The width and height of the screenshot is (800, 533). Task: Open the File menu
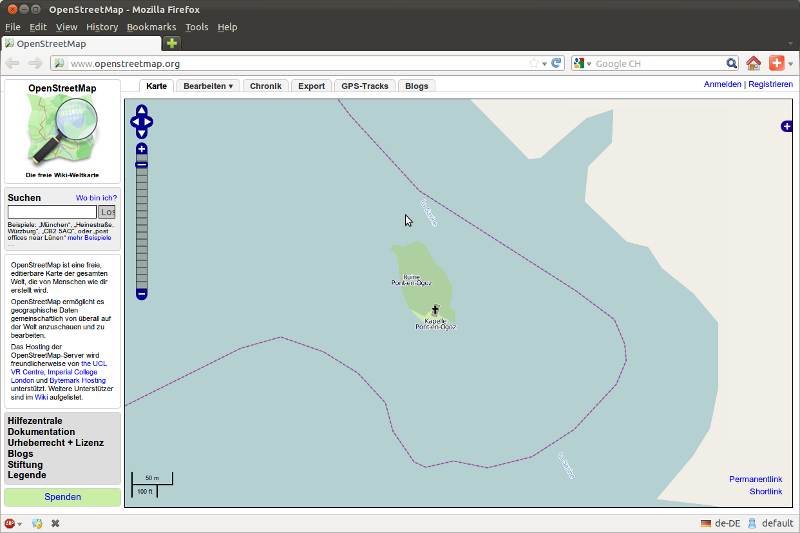tap(13, 27)
